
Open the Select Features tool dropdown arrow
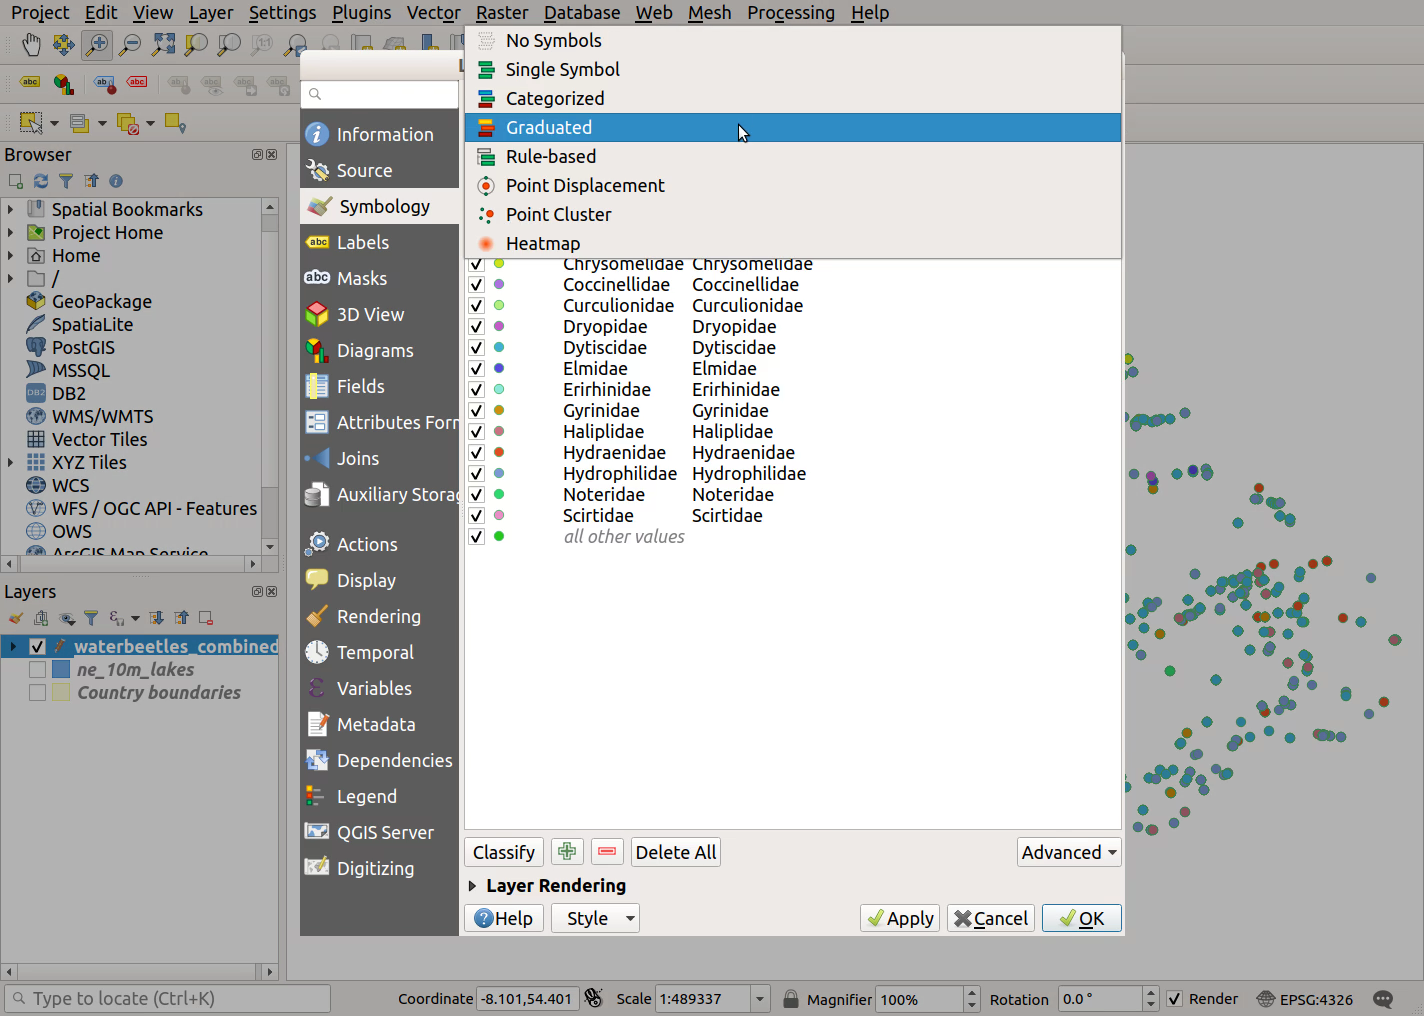click(x=54, y=124)
